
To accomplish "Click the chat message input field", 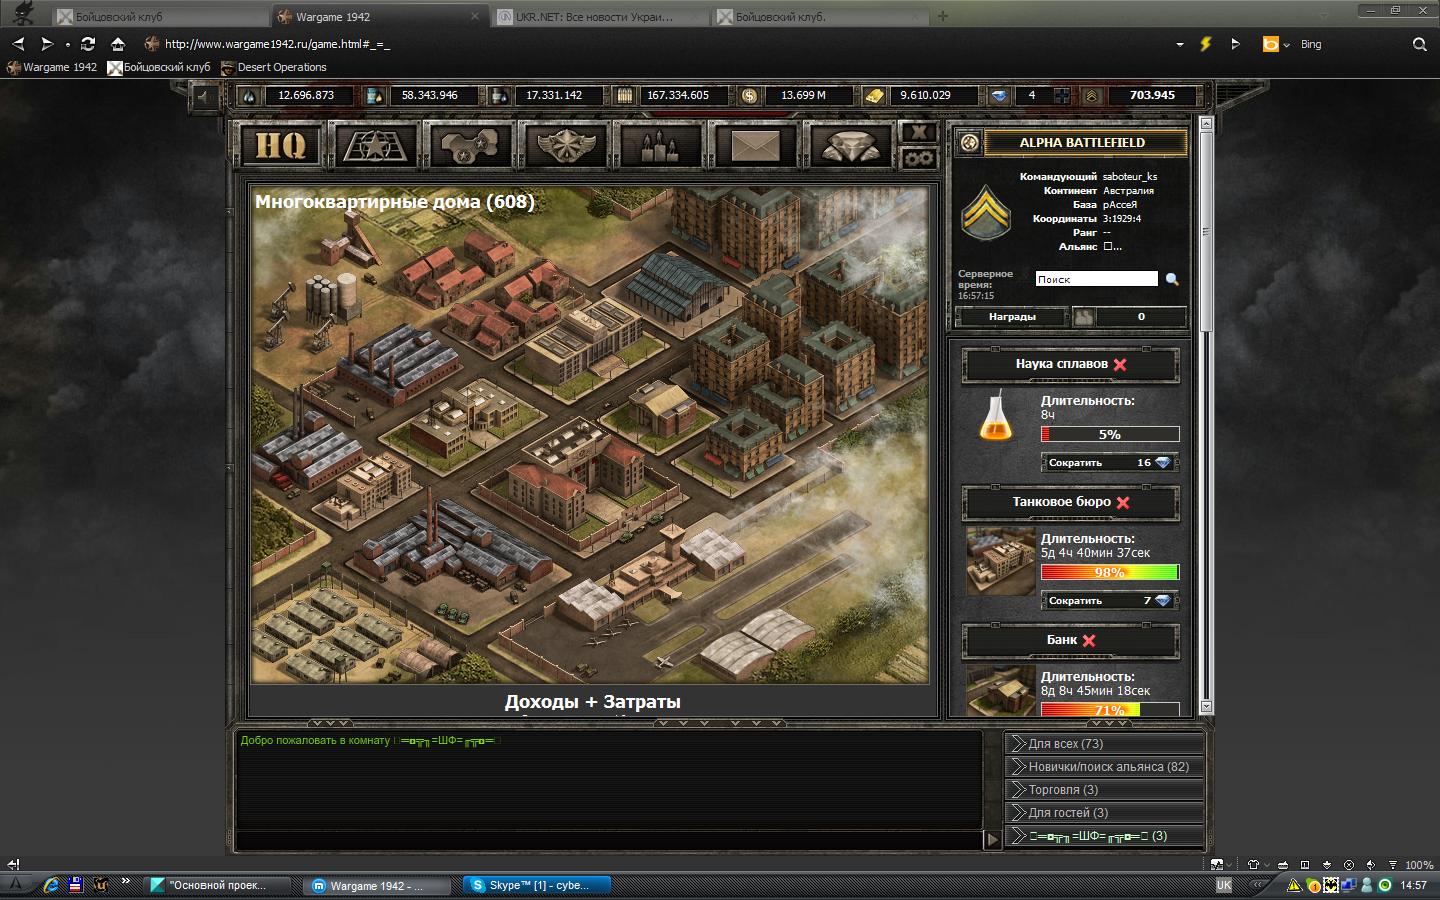I will 609,840.
